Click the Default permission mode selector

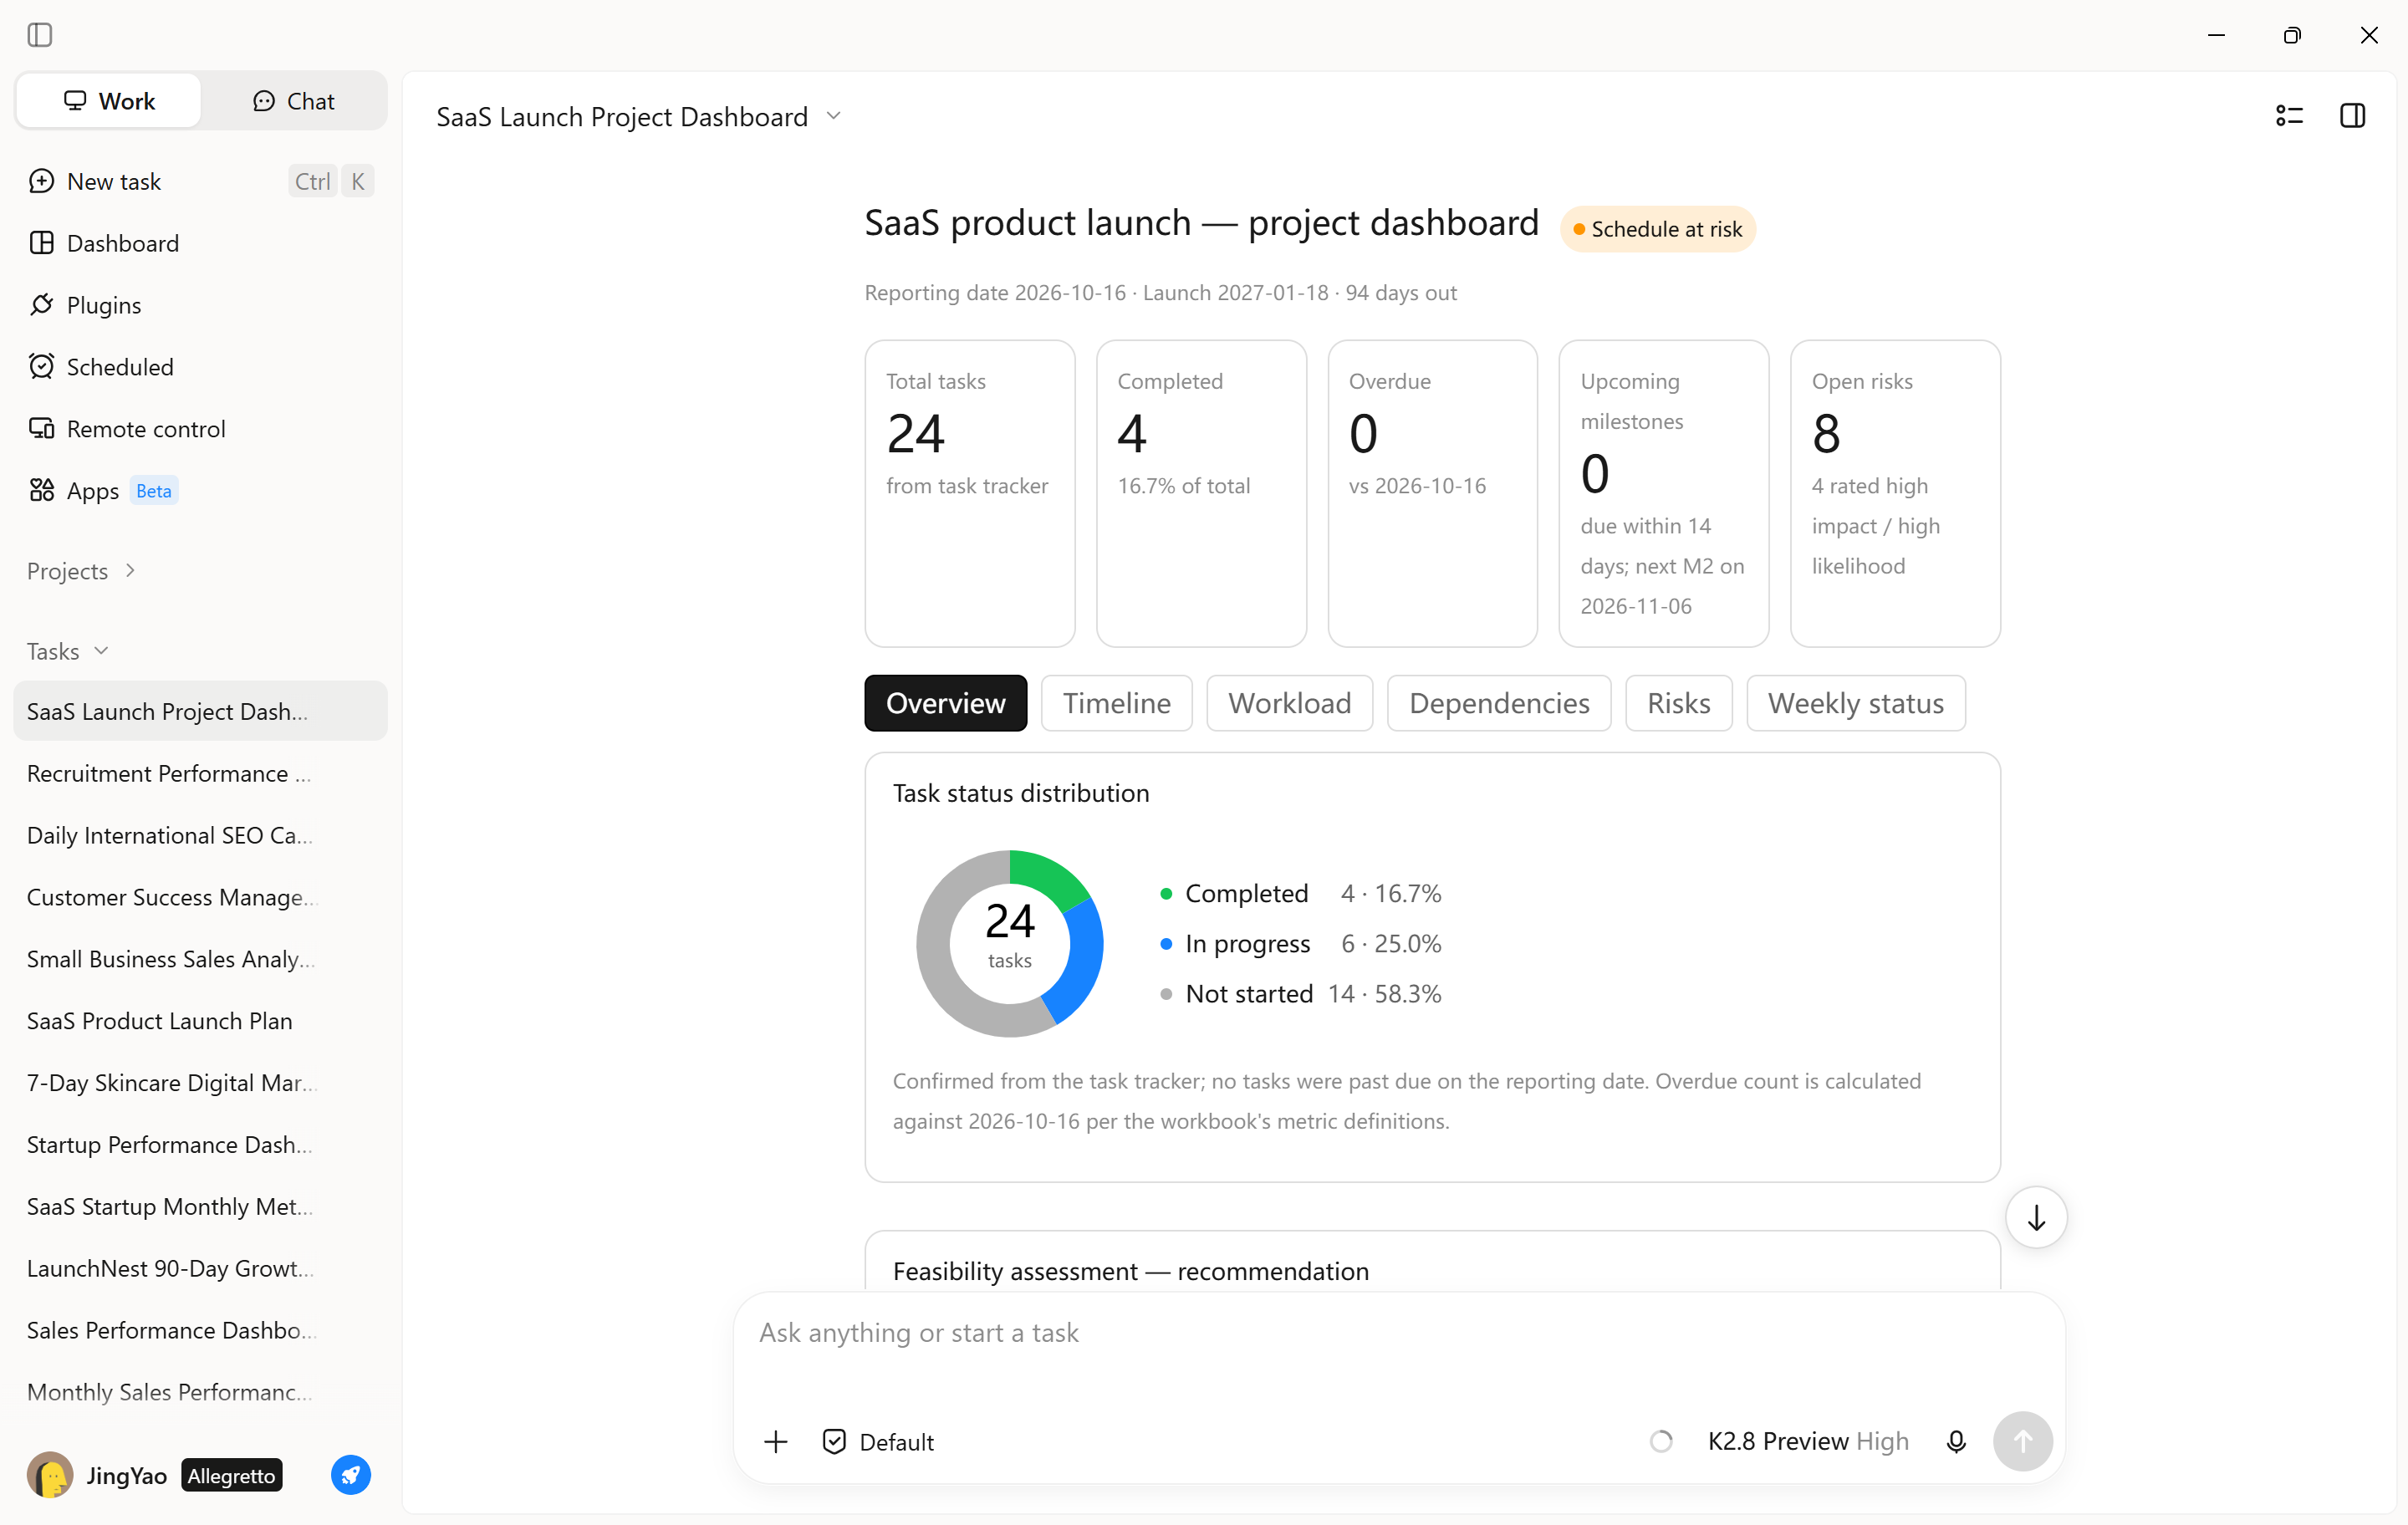878,1441
